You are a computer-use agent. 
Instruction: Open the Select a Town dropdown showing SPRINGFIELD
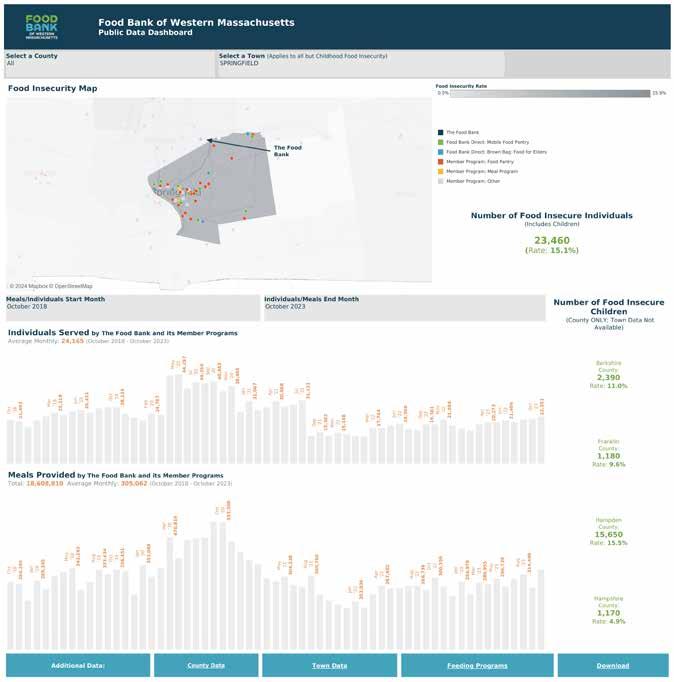click(361, 64)
